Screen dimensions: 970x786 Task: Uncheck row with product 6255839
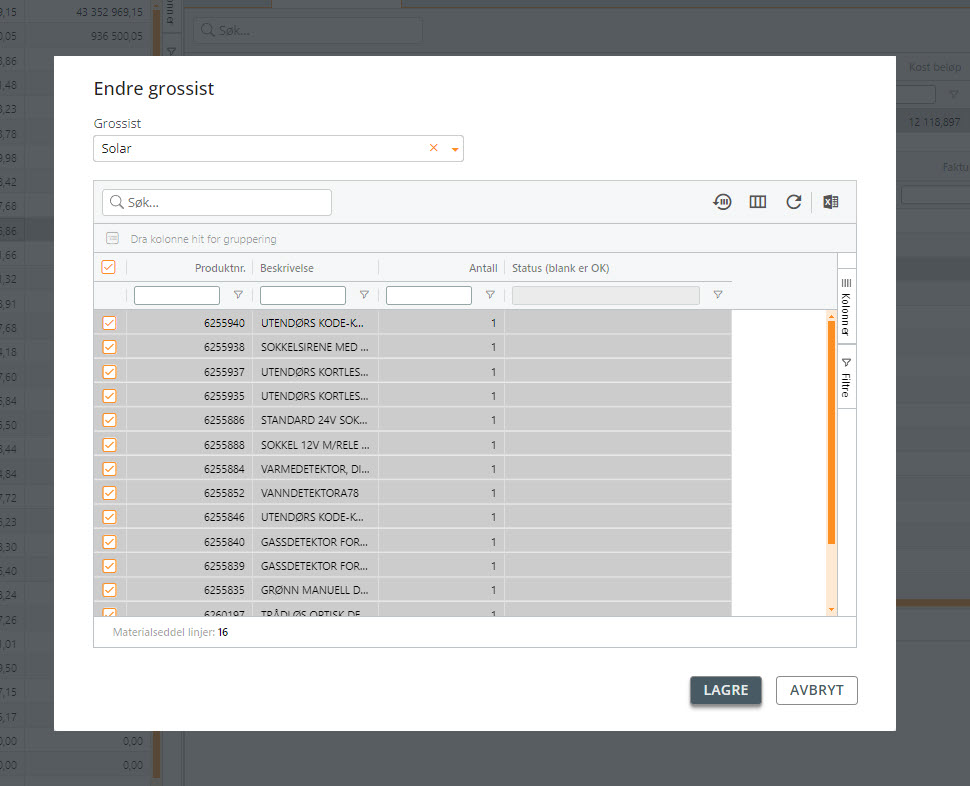click(x=109, y=566)
